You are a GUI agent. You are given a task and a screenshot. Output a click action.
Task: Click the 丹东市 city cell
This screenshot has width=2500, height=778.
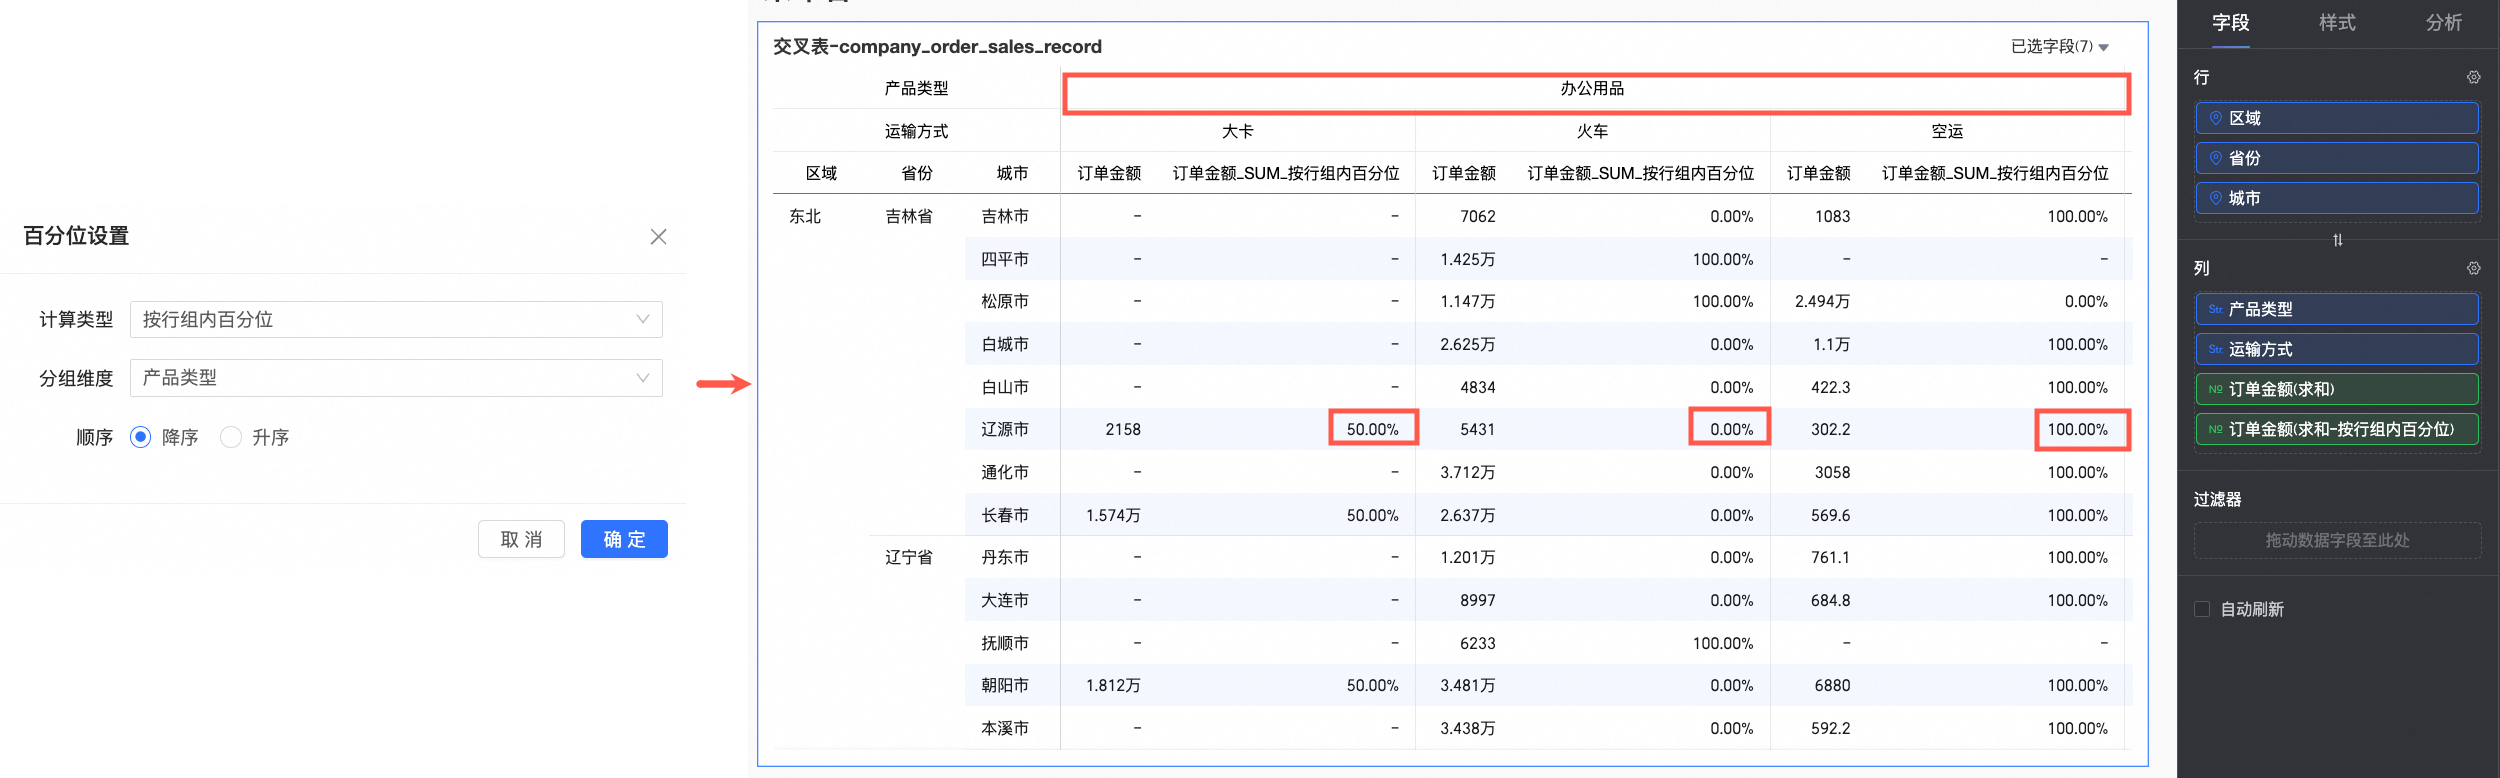tap(1005, 557)
